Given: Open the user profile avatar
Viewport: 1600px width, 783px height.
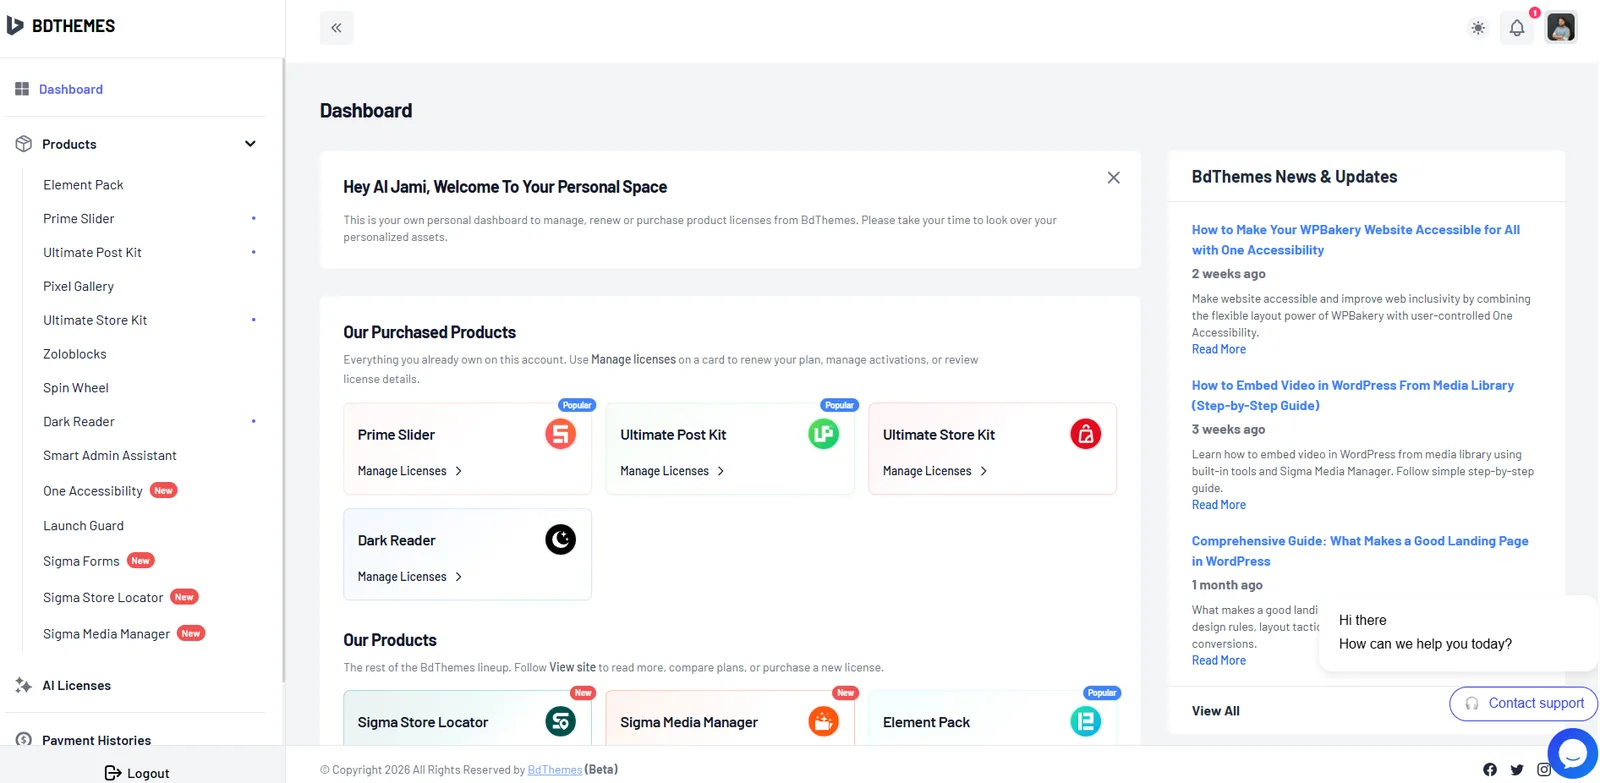Looking at the screenshot, I should pyautogui.click(x=1561, y=27).
